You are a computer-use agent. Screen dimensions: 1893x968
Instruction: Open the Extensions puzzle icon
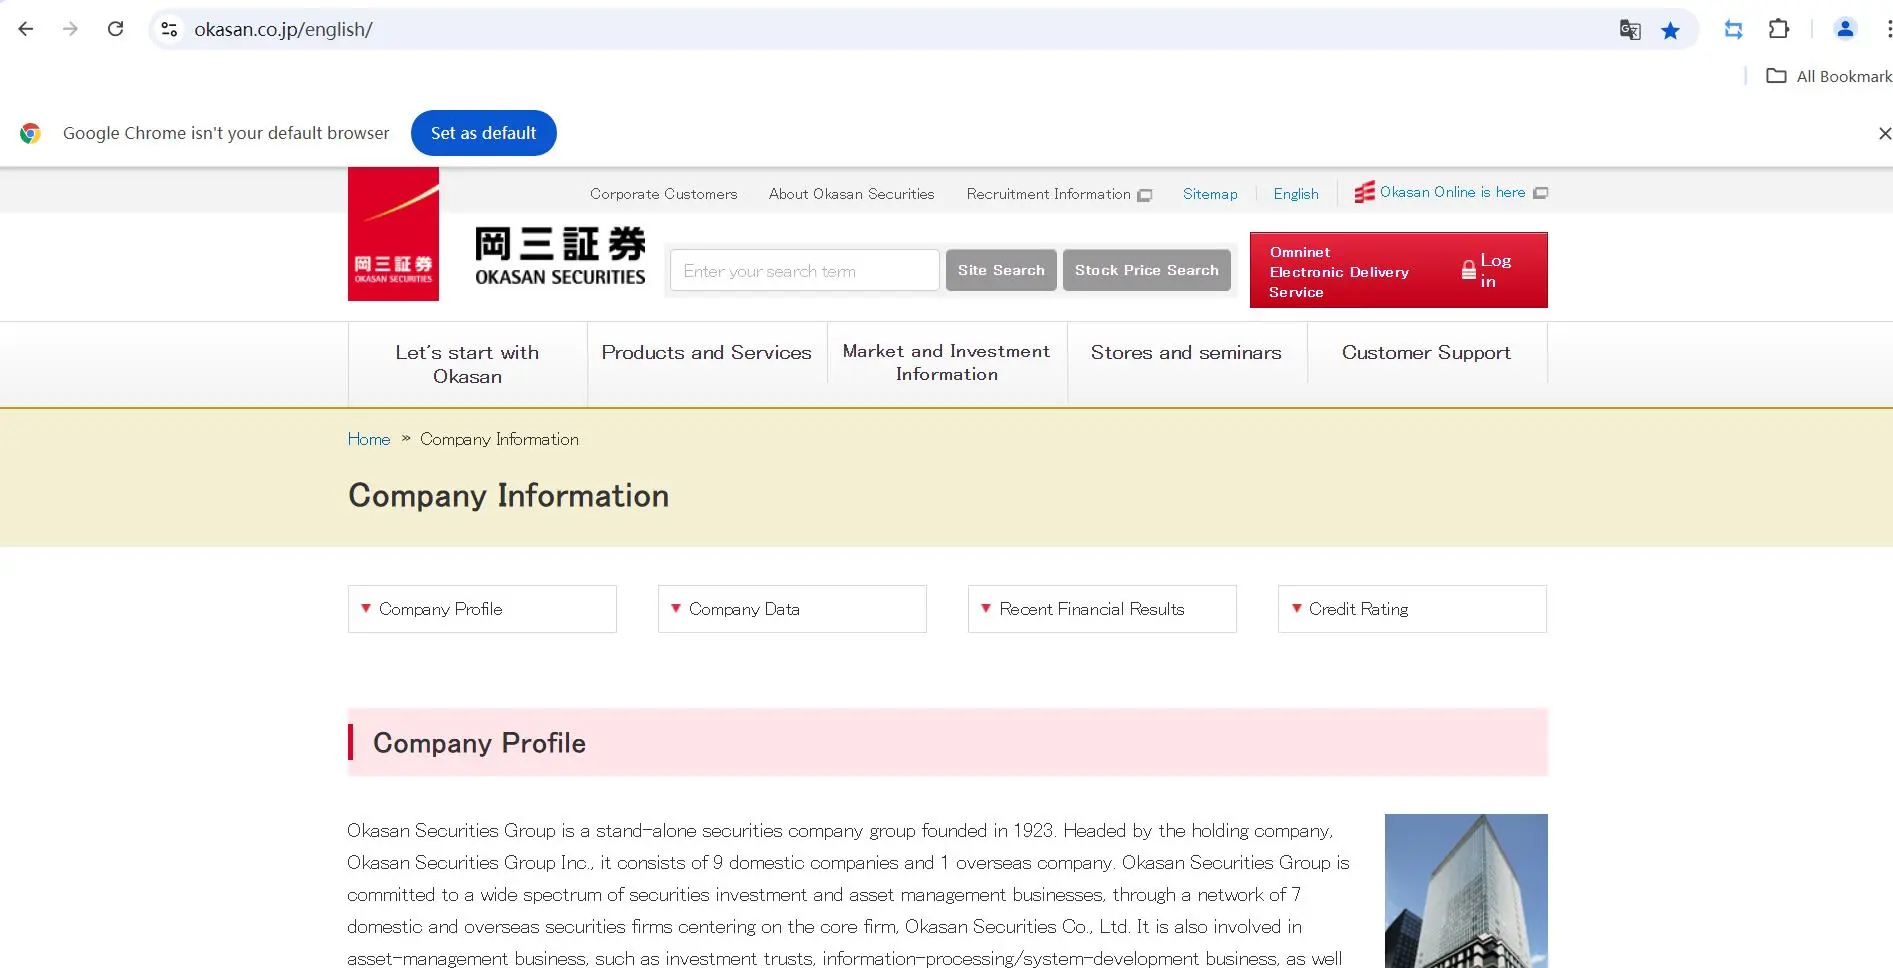1779,29
